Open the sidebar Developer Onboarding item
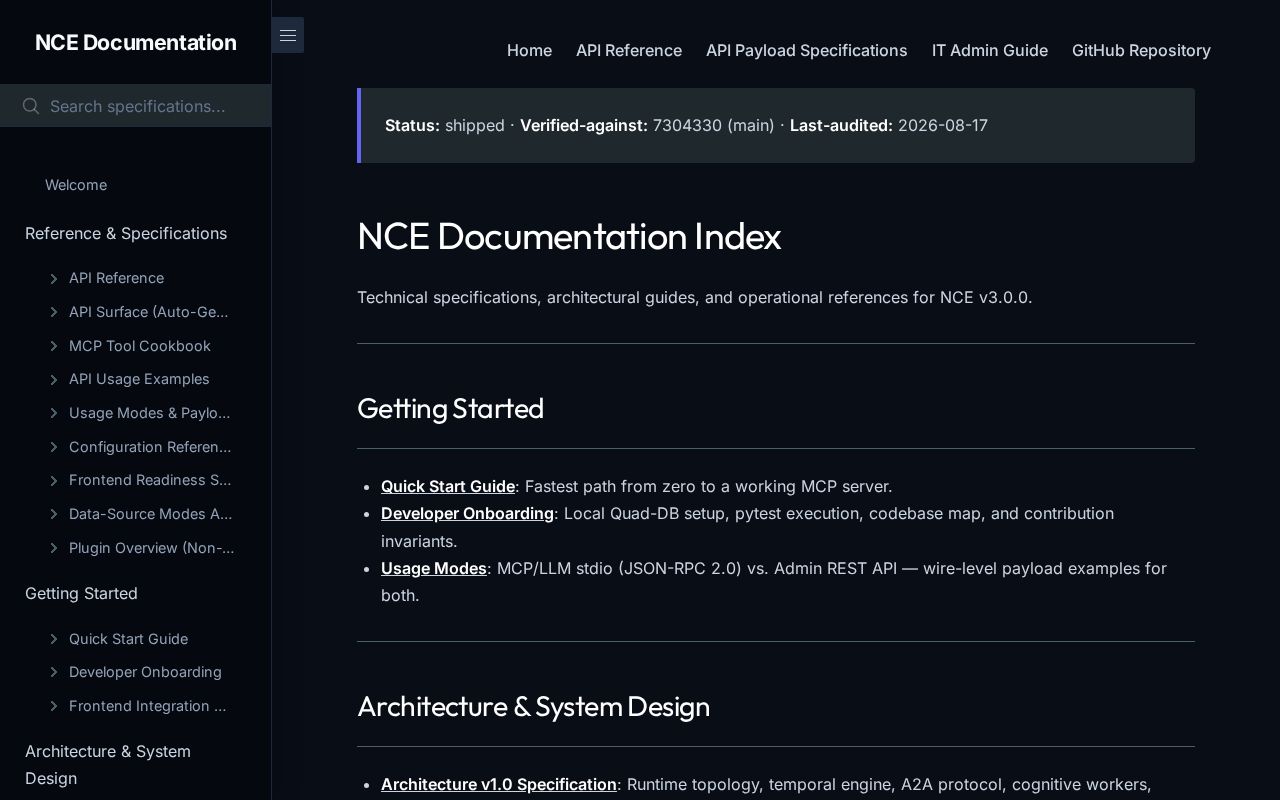This screenshot has width=1280, height=800. click(145, 672)
